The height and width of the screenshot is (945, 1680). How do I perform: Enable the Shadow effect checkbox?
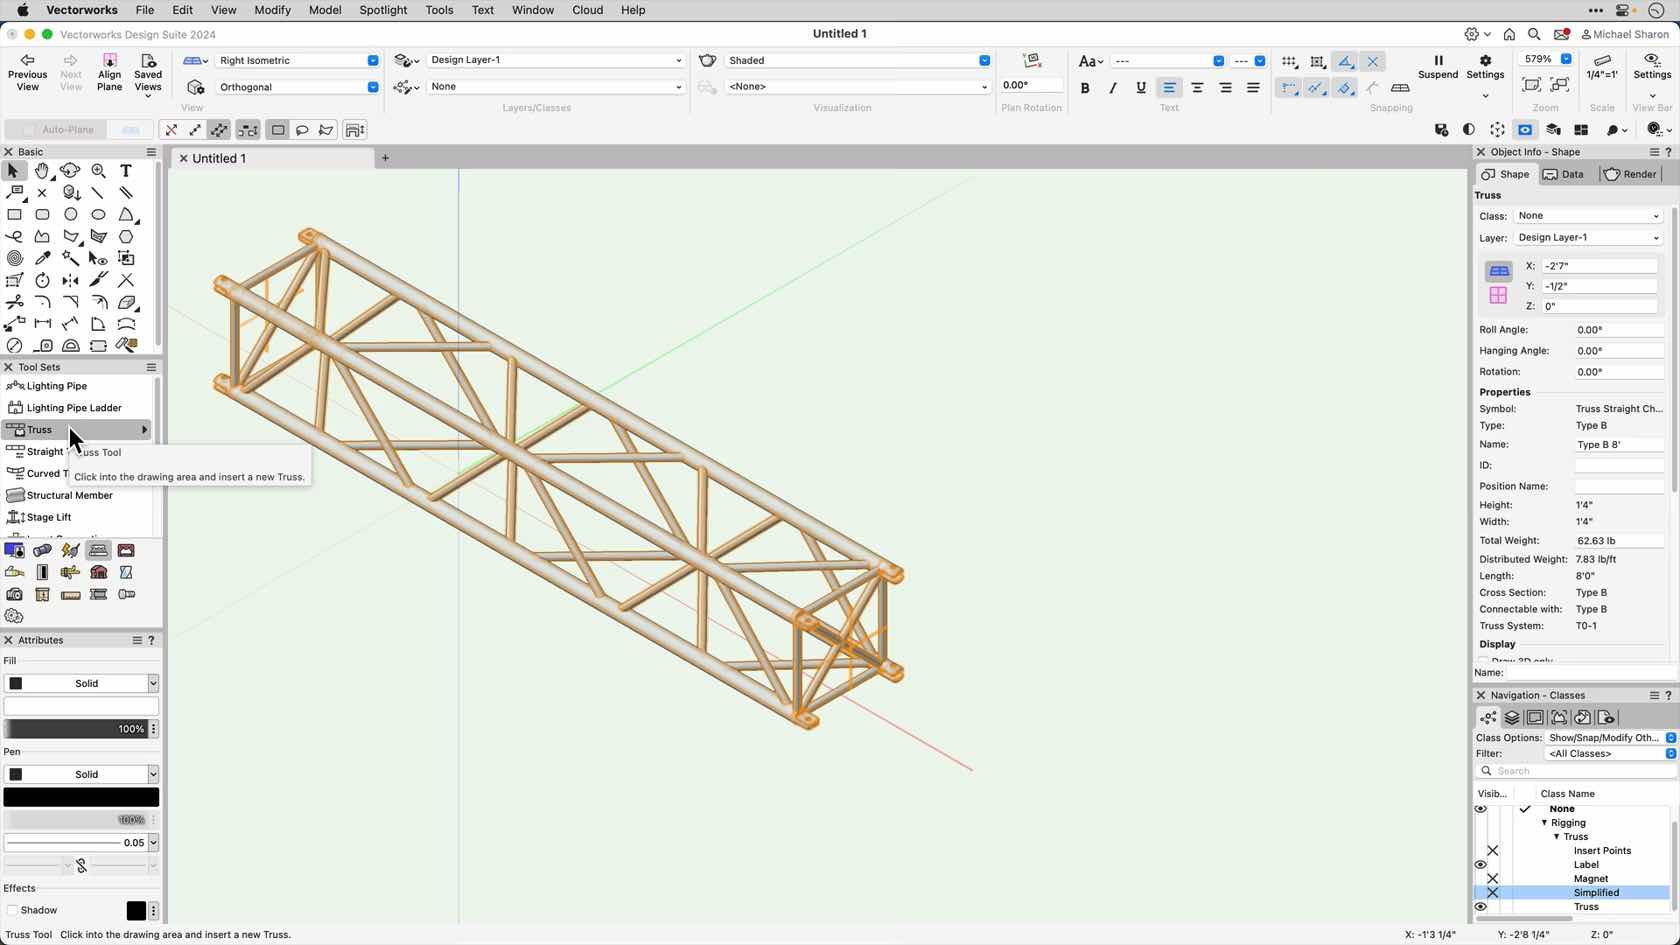point(13,910)
